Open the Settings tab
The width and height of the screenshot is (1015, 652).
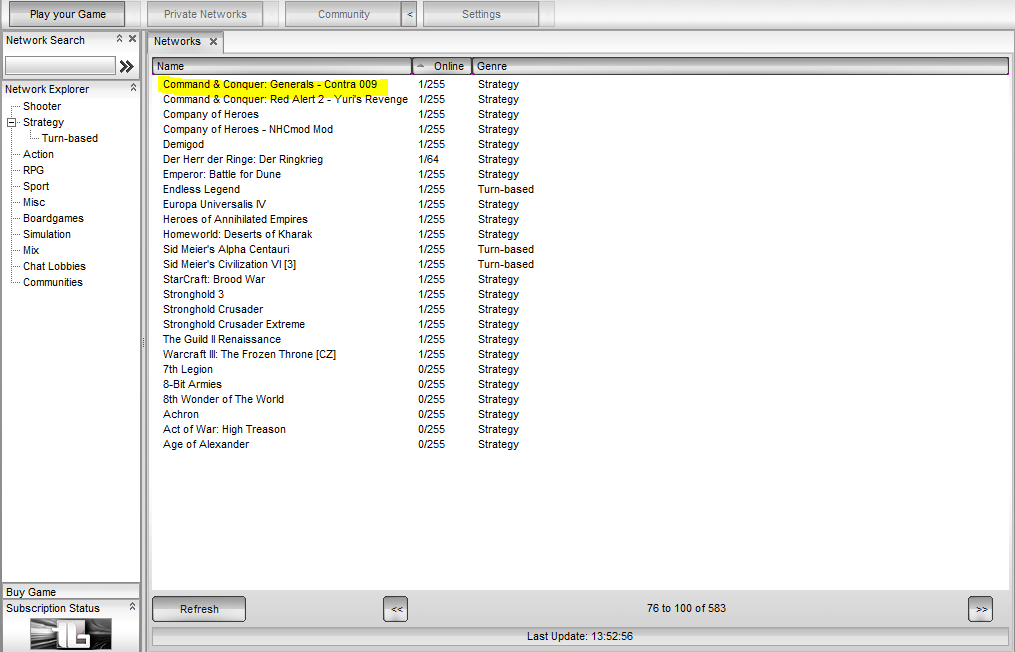coord(481,14)
